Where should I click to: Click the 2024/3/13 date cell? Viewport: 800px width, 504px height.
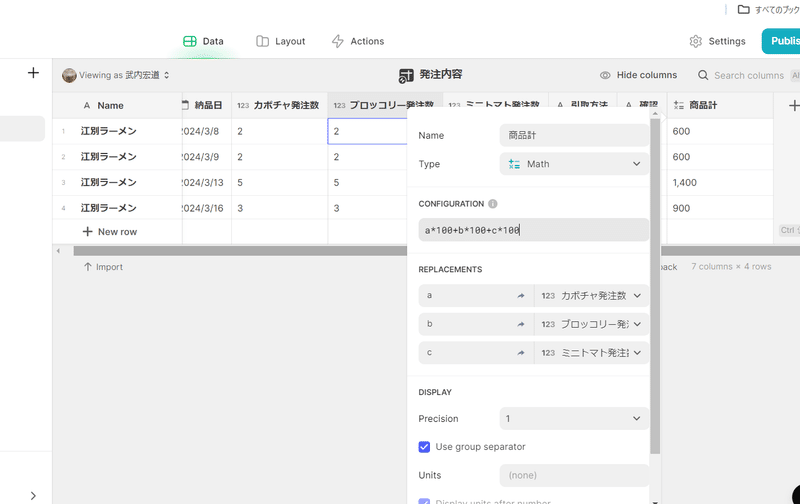tap(207, 183)
